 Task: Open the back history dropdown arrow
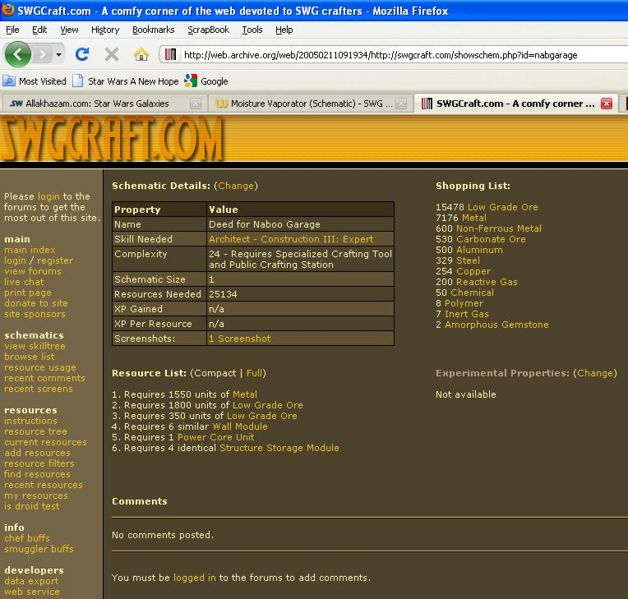(60, 54)
